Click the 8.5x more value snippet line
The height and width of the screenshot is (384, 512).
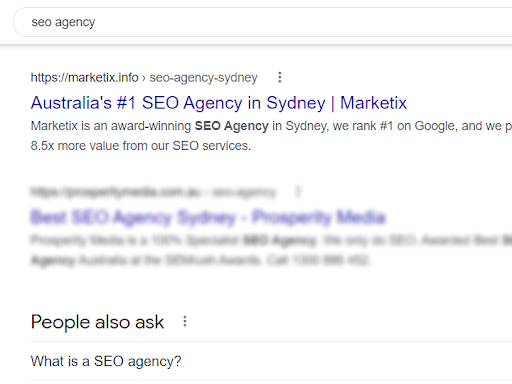coord(141,146)
